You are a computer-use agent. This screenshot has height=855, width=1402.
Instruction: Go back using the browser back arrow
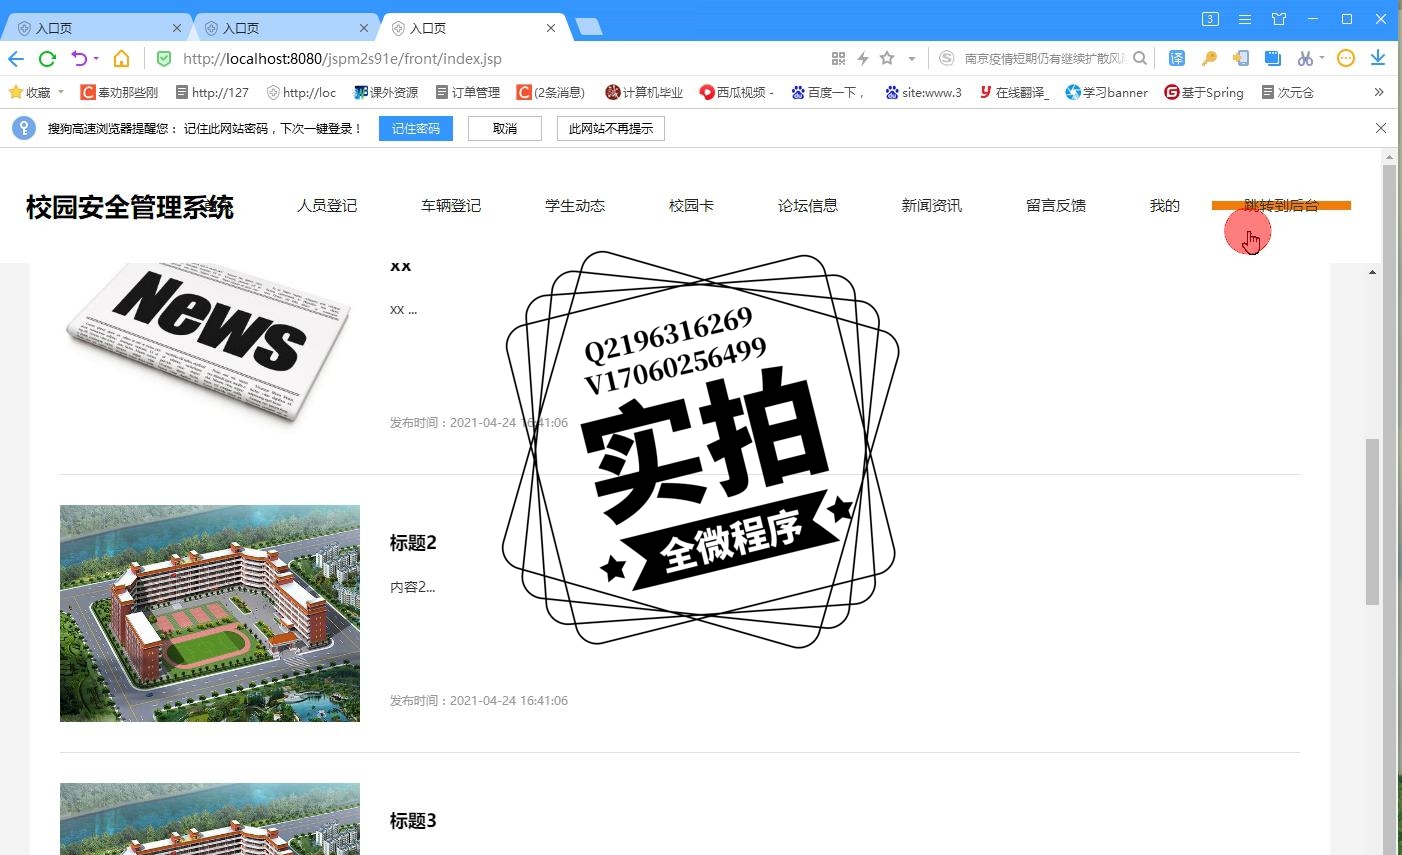pyautogui.click(x=16, y=58)
